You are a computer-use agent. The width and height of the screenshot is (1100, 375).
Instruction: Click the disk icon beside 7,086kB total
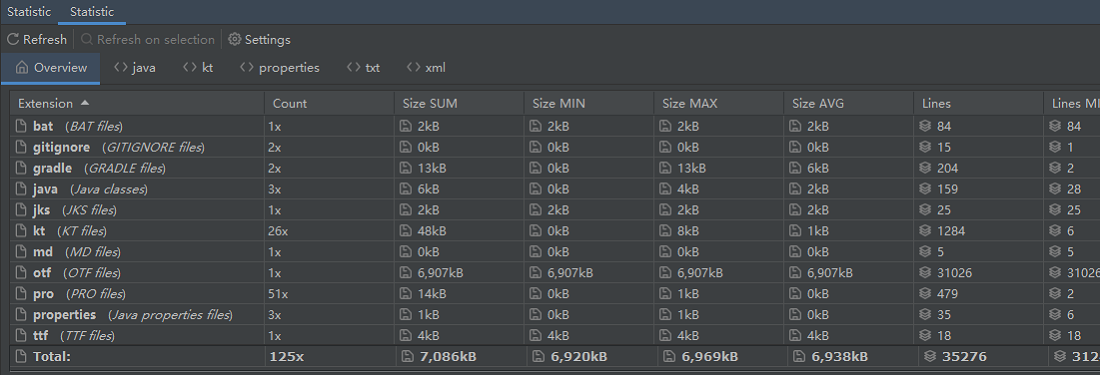pos(407,357)
